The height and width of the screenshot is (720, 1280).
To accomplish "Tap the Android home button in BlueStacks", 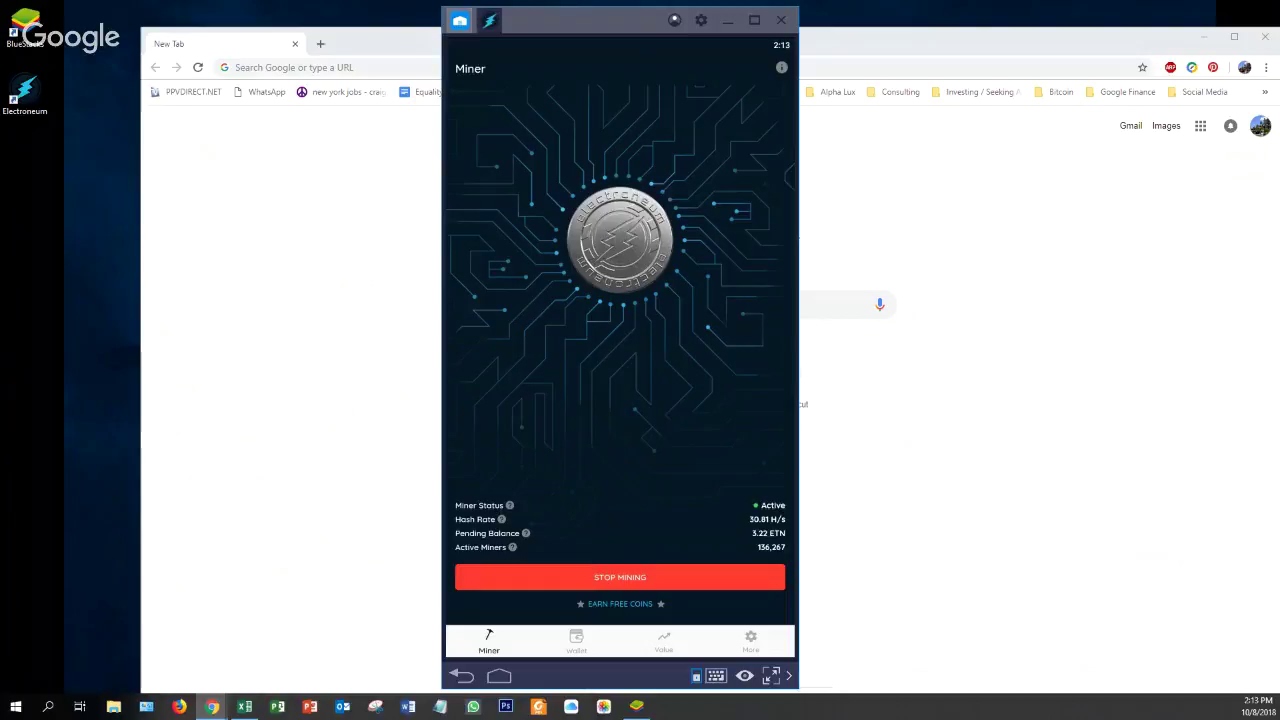I will pos(499,677).
